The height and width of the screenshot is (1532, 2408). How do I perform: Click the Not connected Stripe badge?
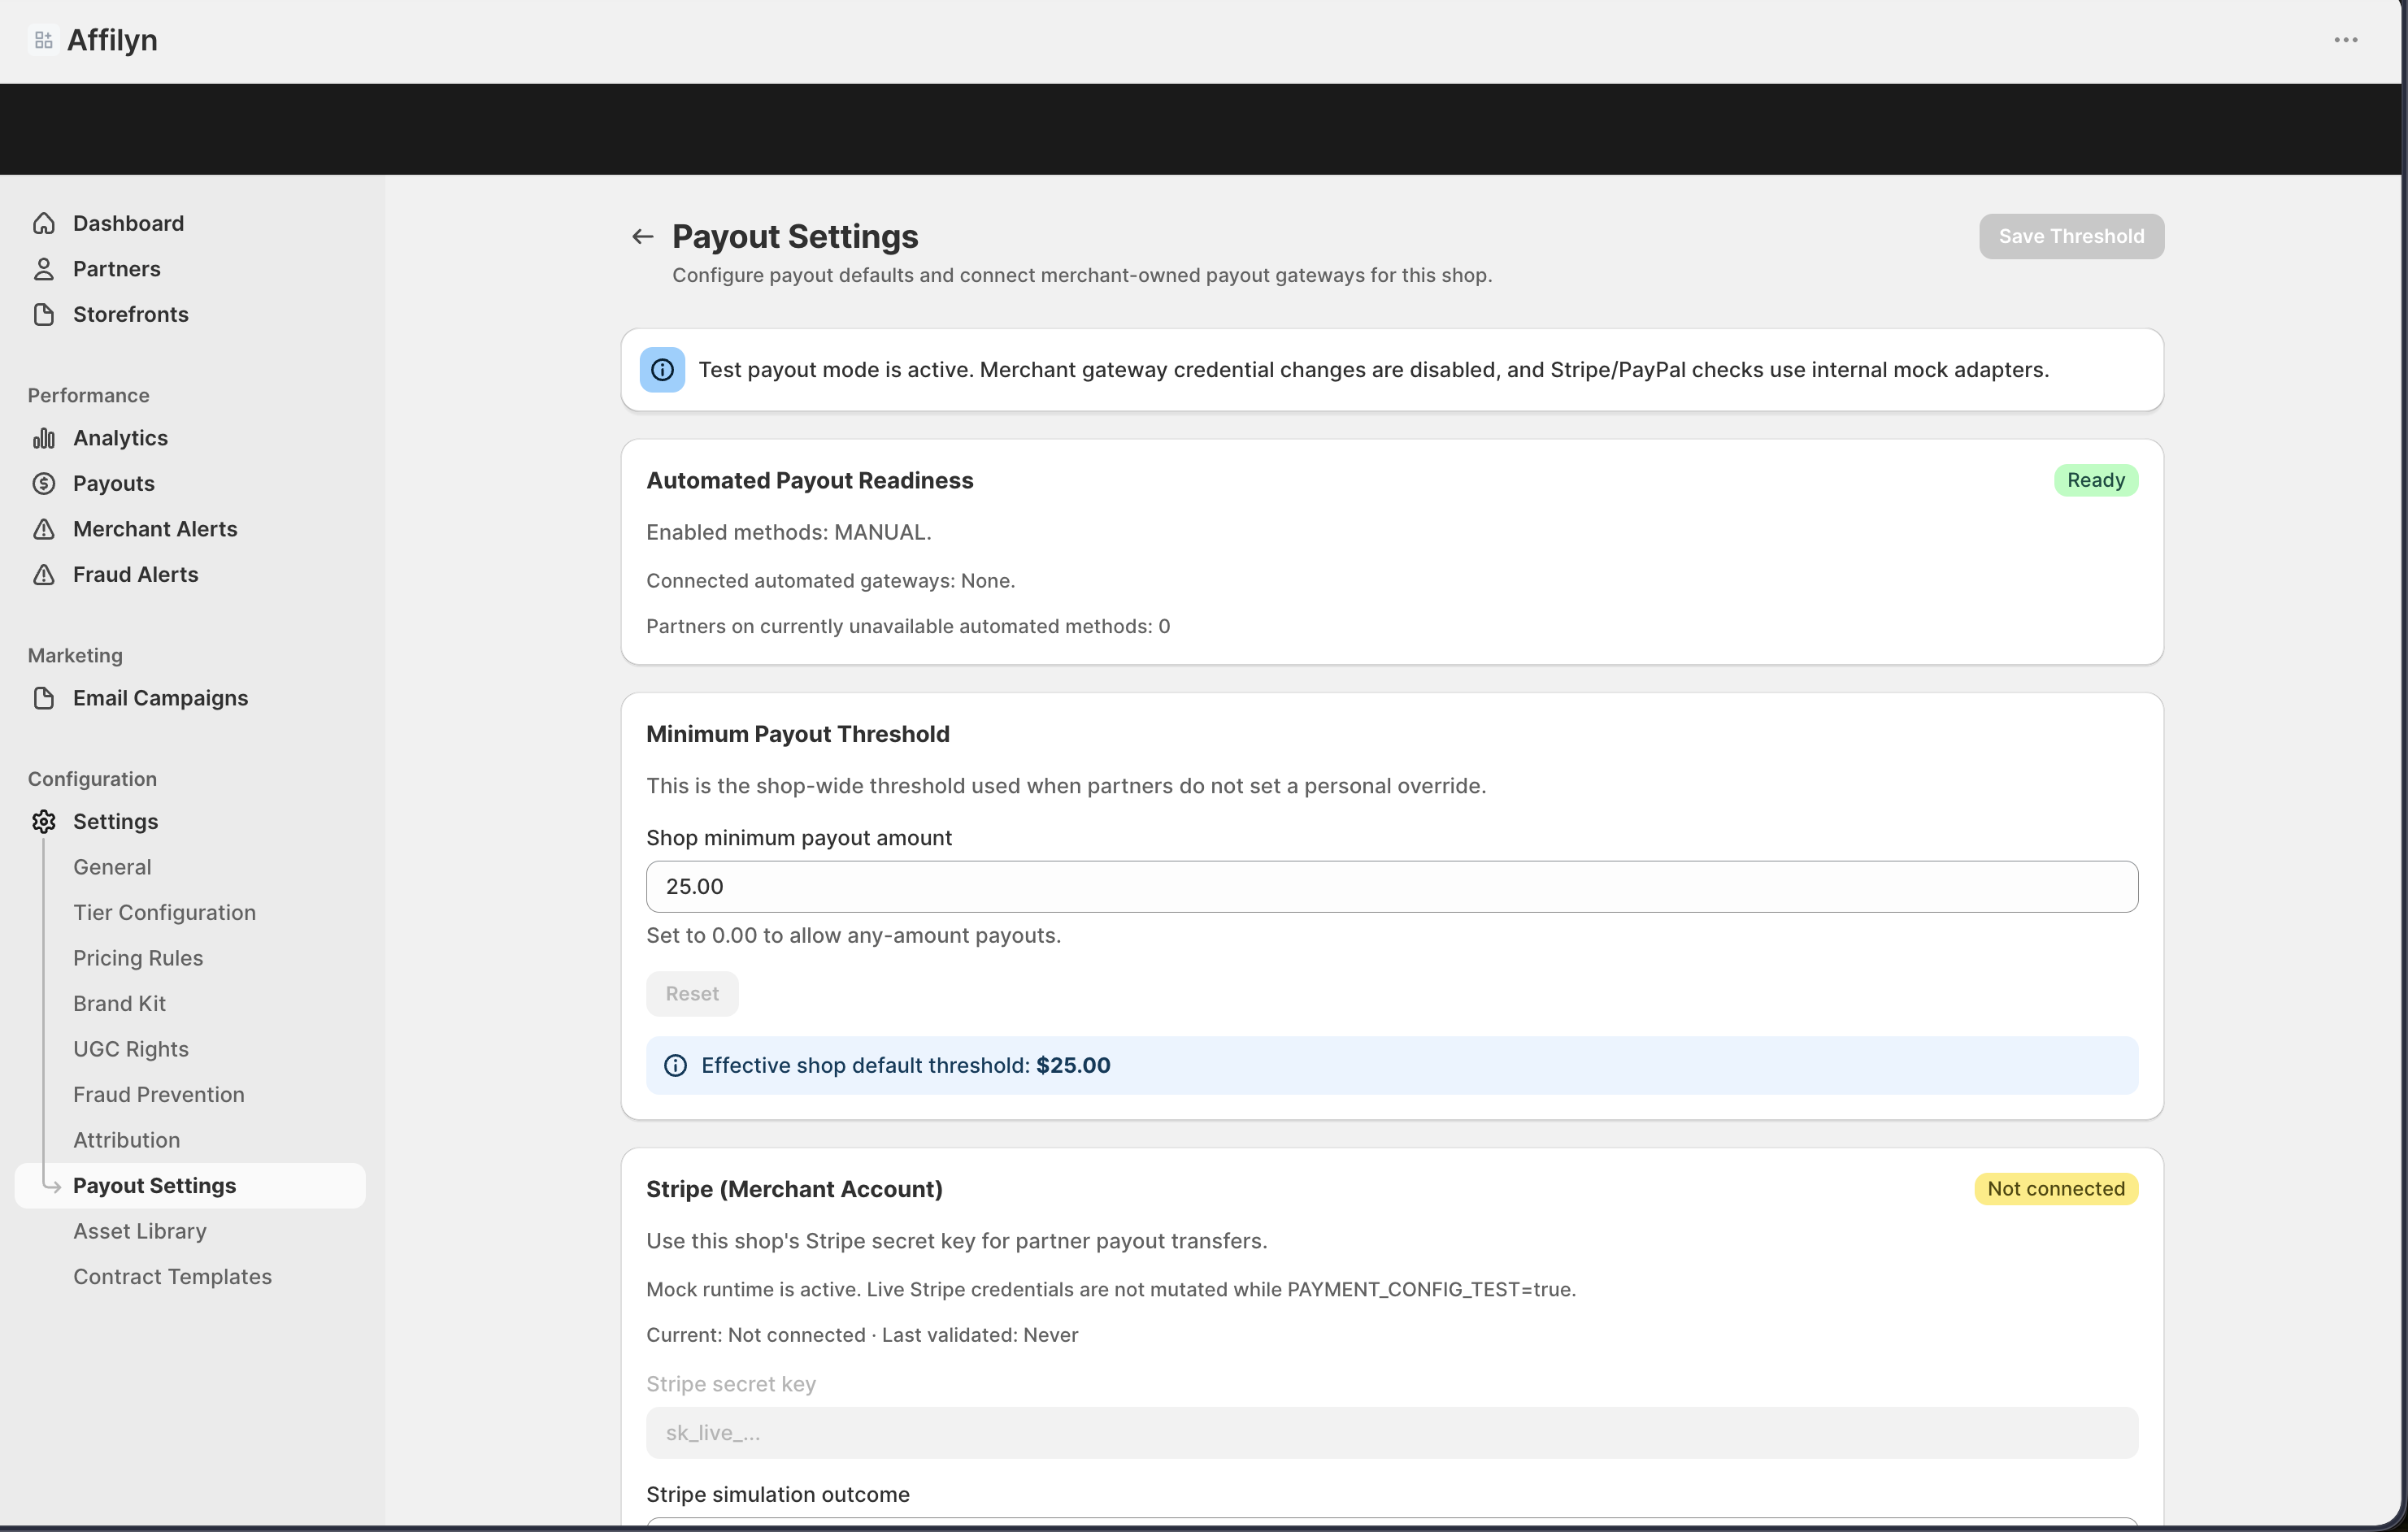[x=2056, y=1189]
